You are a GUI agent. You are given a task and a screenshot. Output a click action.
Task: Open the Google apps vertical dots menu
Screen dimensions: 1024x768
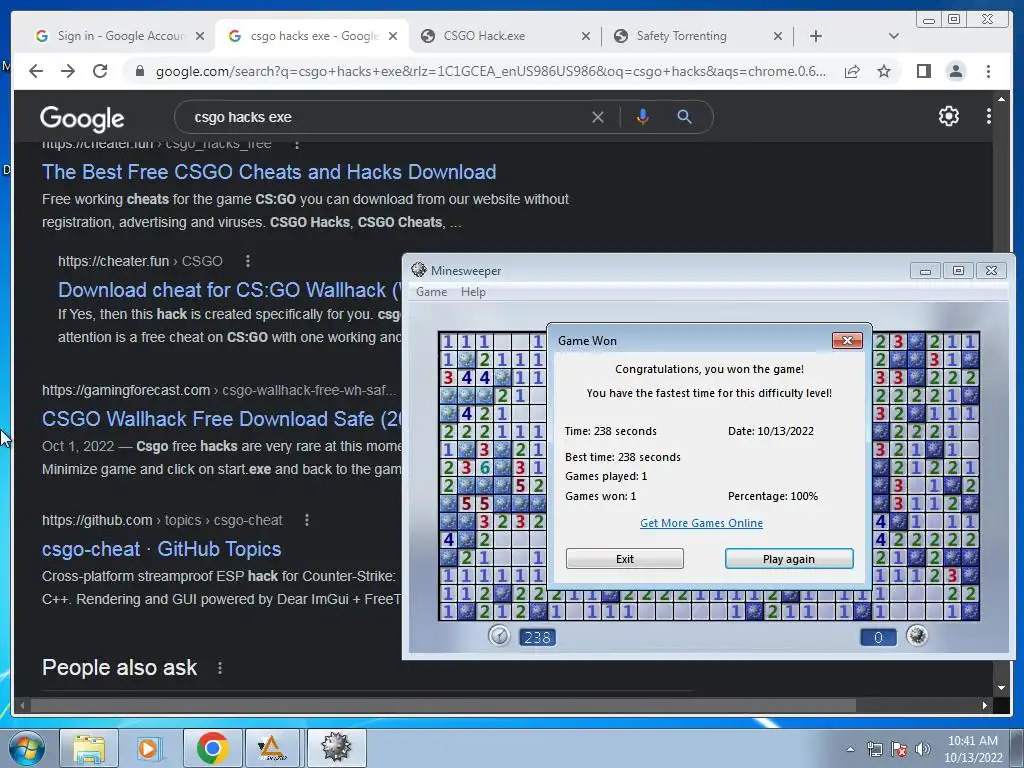coord(989,116)
